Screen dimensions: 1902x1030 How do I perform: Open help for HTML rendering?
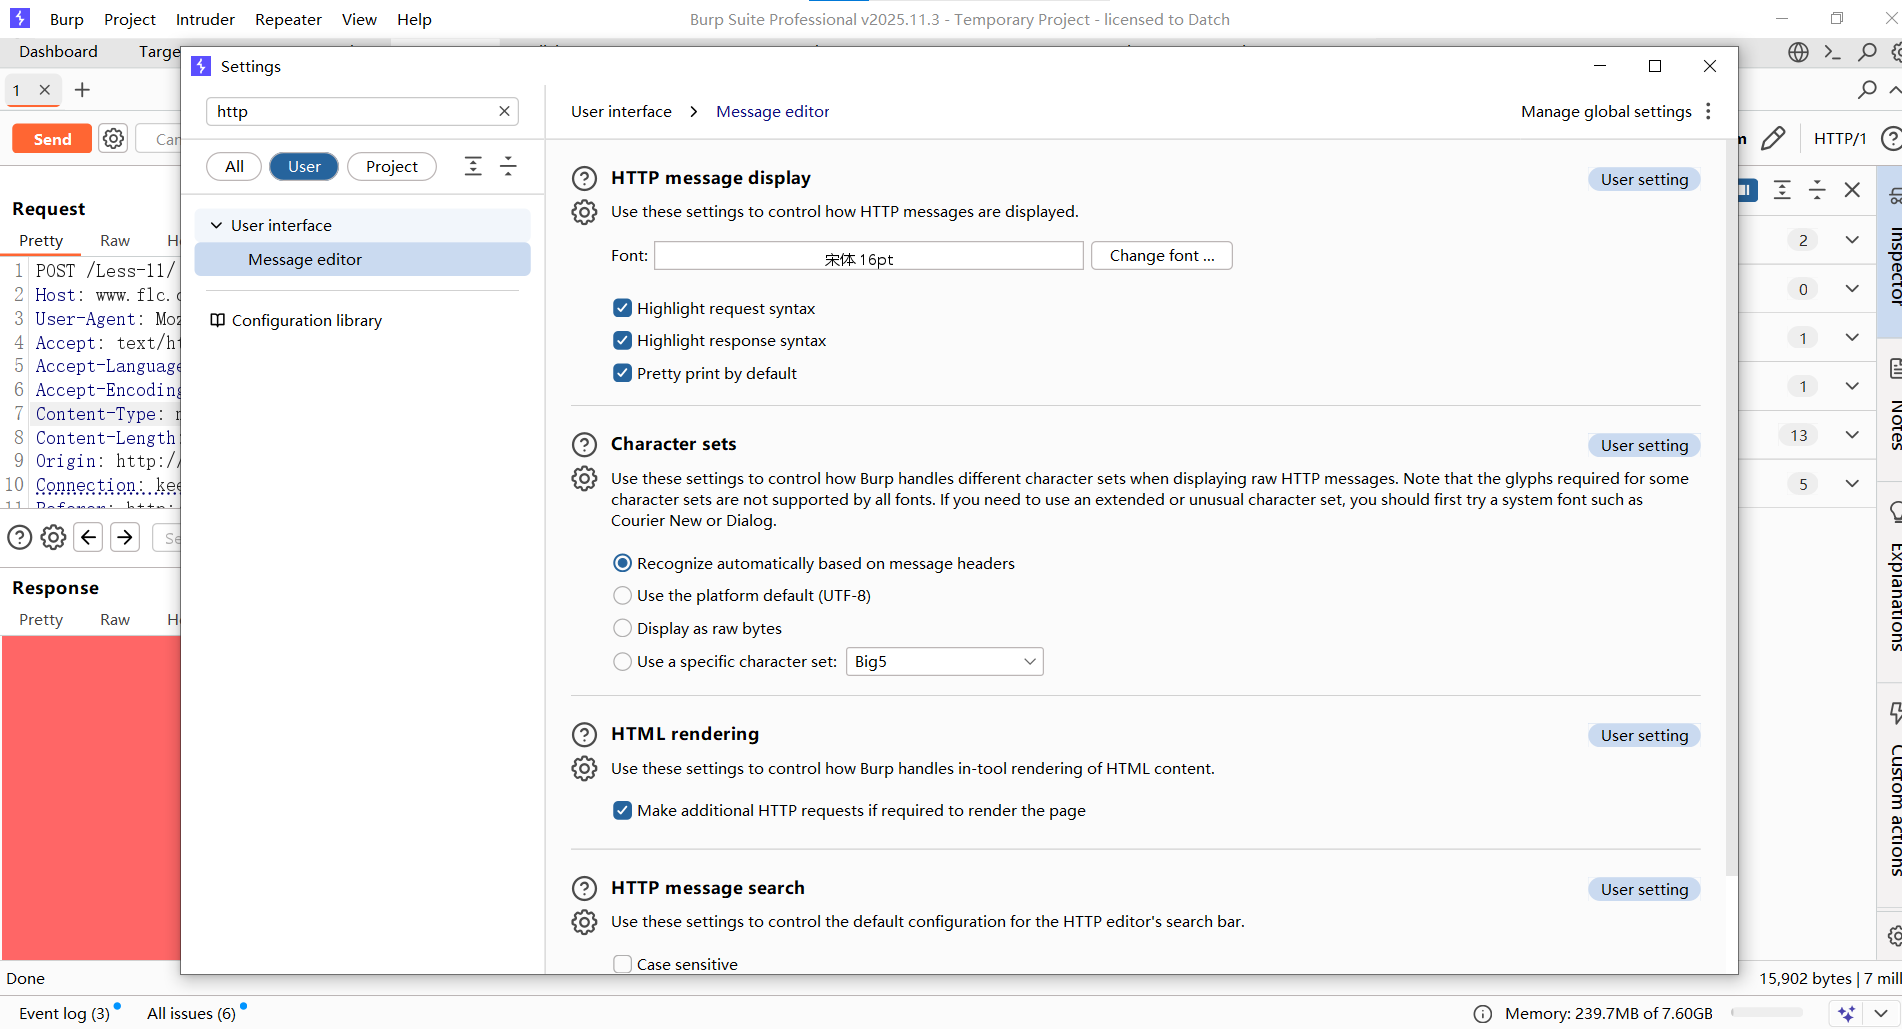point(584,734)
